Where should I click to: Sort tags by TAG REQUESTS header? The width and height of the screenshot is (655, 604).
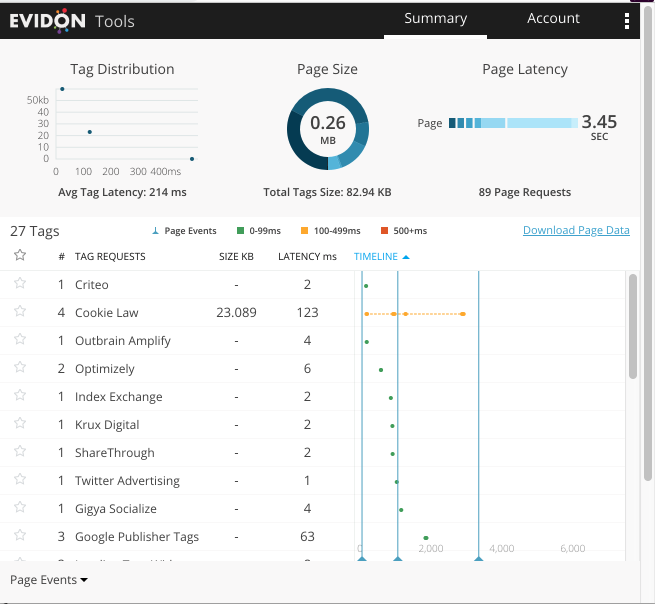[110, 257]
